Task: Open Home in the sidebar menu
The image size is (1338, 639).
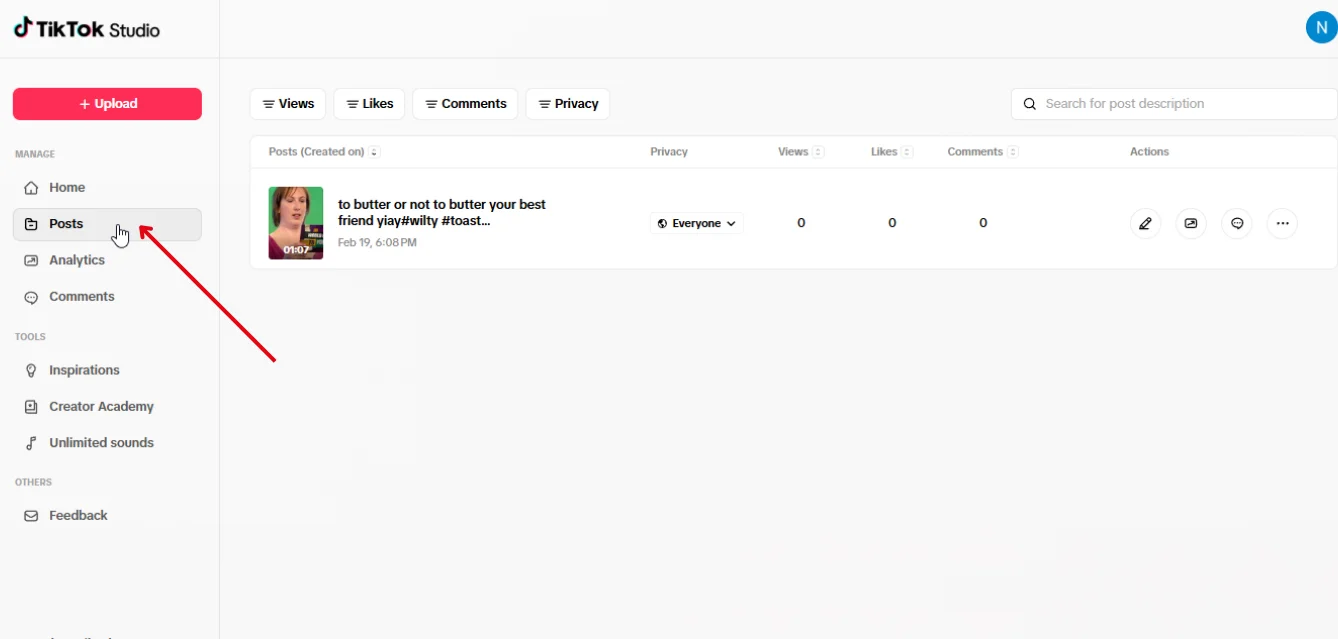Action: point(67,187)
